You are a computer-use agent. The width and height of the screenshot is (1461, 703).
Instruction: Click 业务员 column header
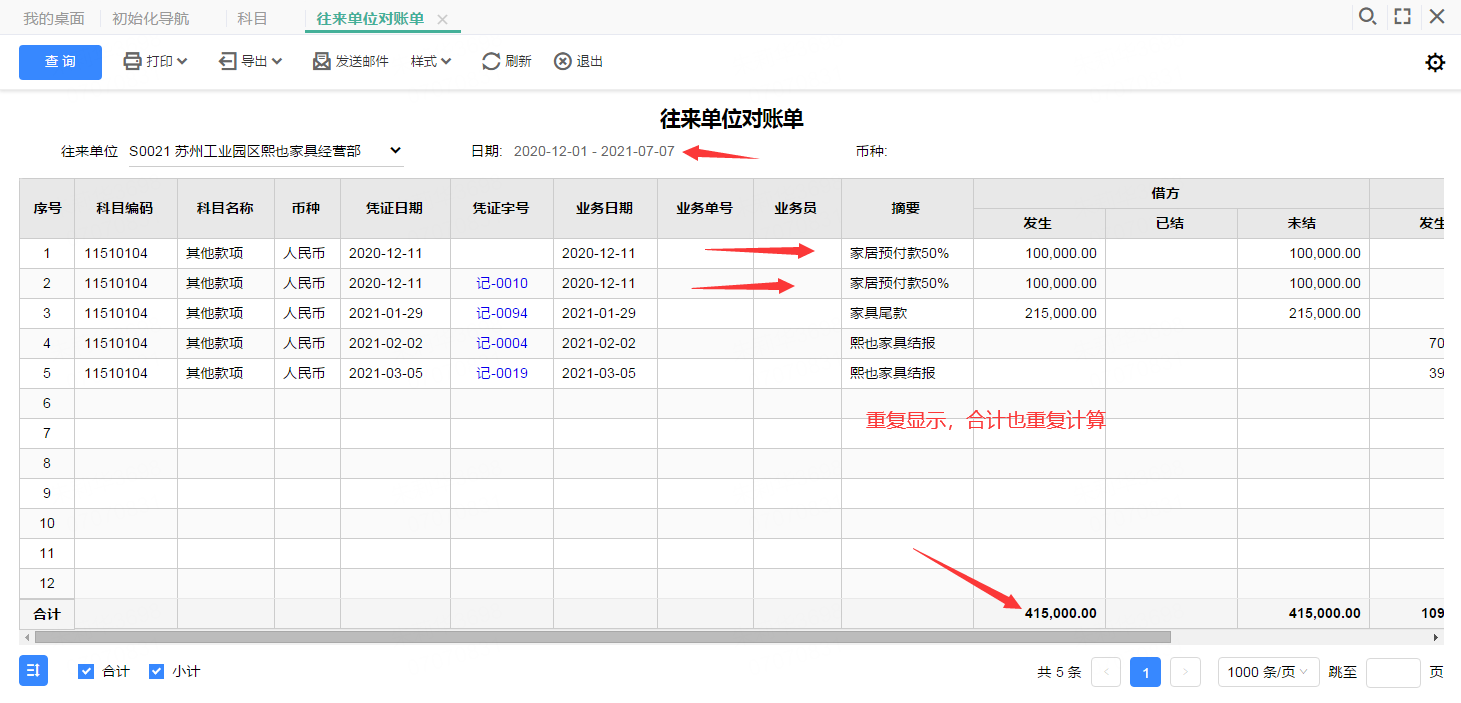pyautogui.click(x=796, y=208)
